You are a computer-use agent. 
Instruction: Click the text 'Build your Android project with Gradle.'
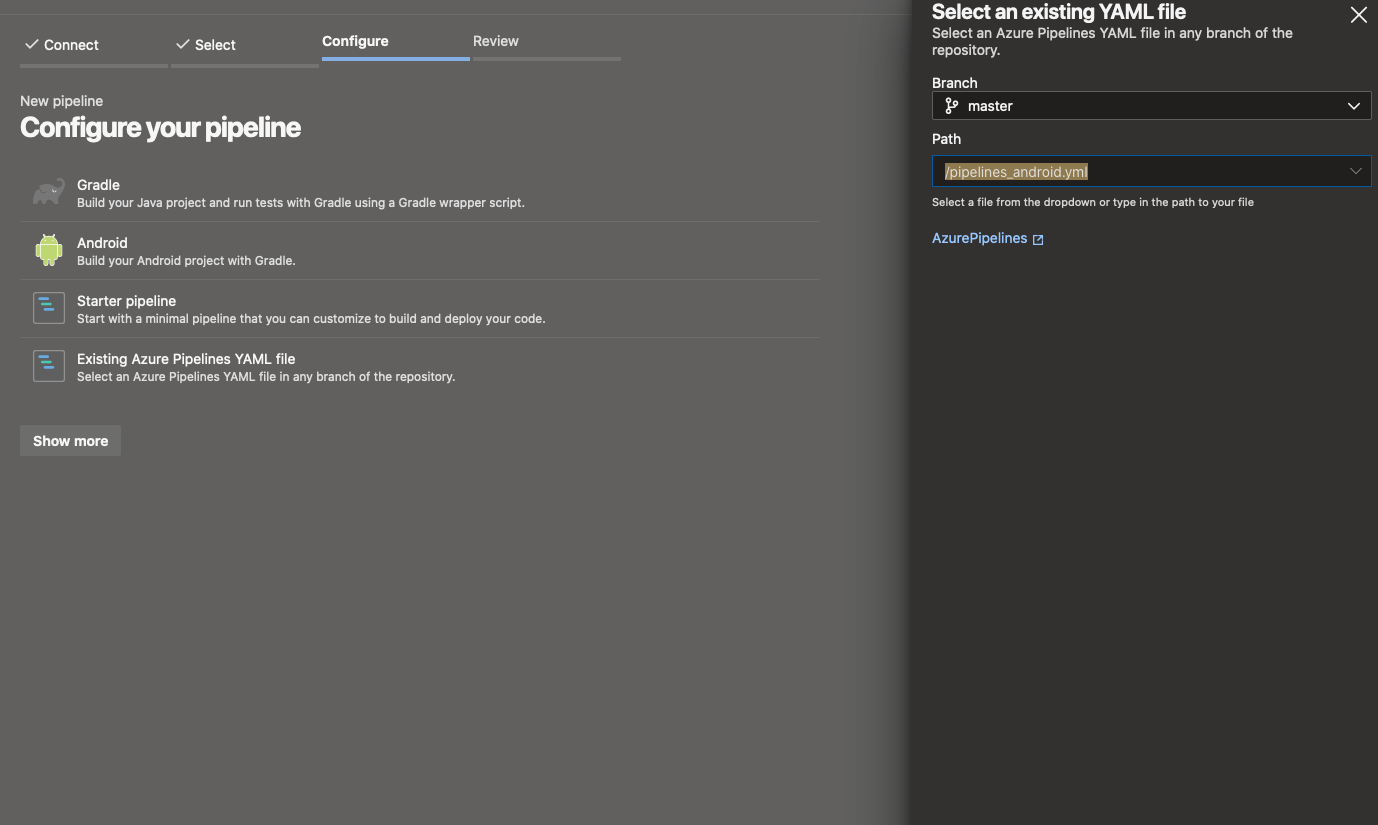tap(186, 261)
